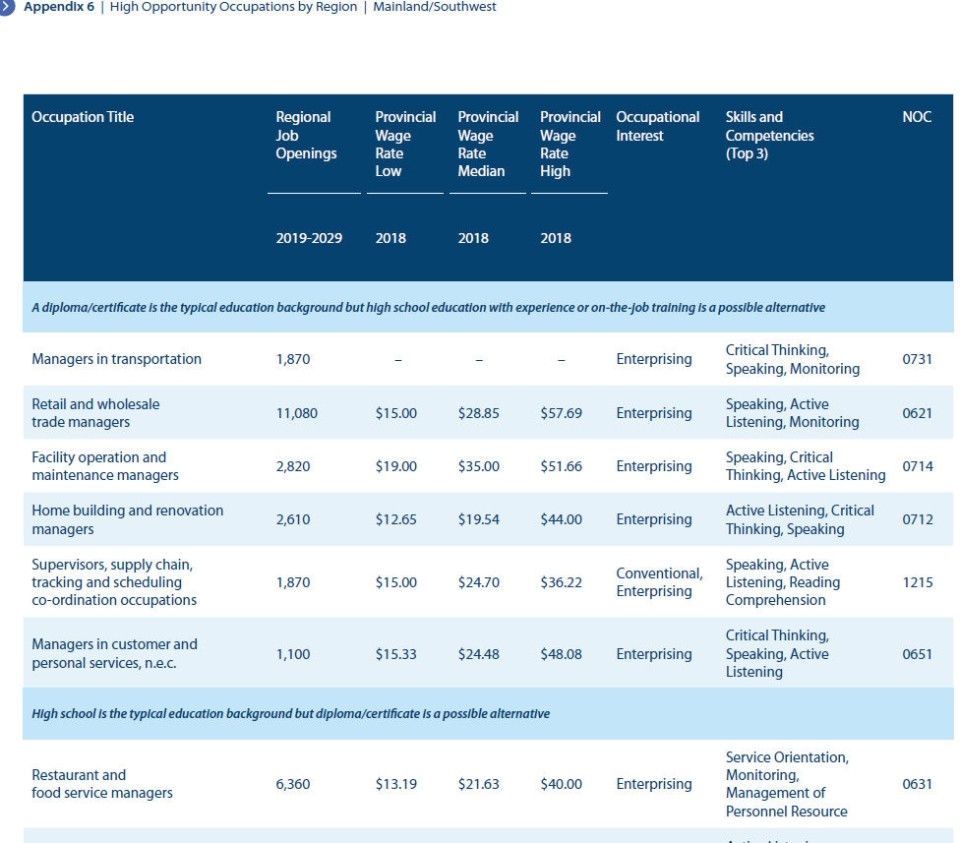Click 'Conventional, Enterprising' interest cell
Image resolution: width=960 pixels, height=843 pixels.
[659, 582]
